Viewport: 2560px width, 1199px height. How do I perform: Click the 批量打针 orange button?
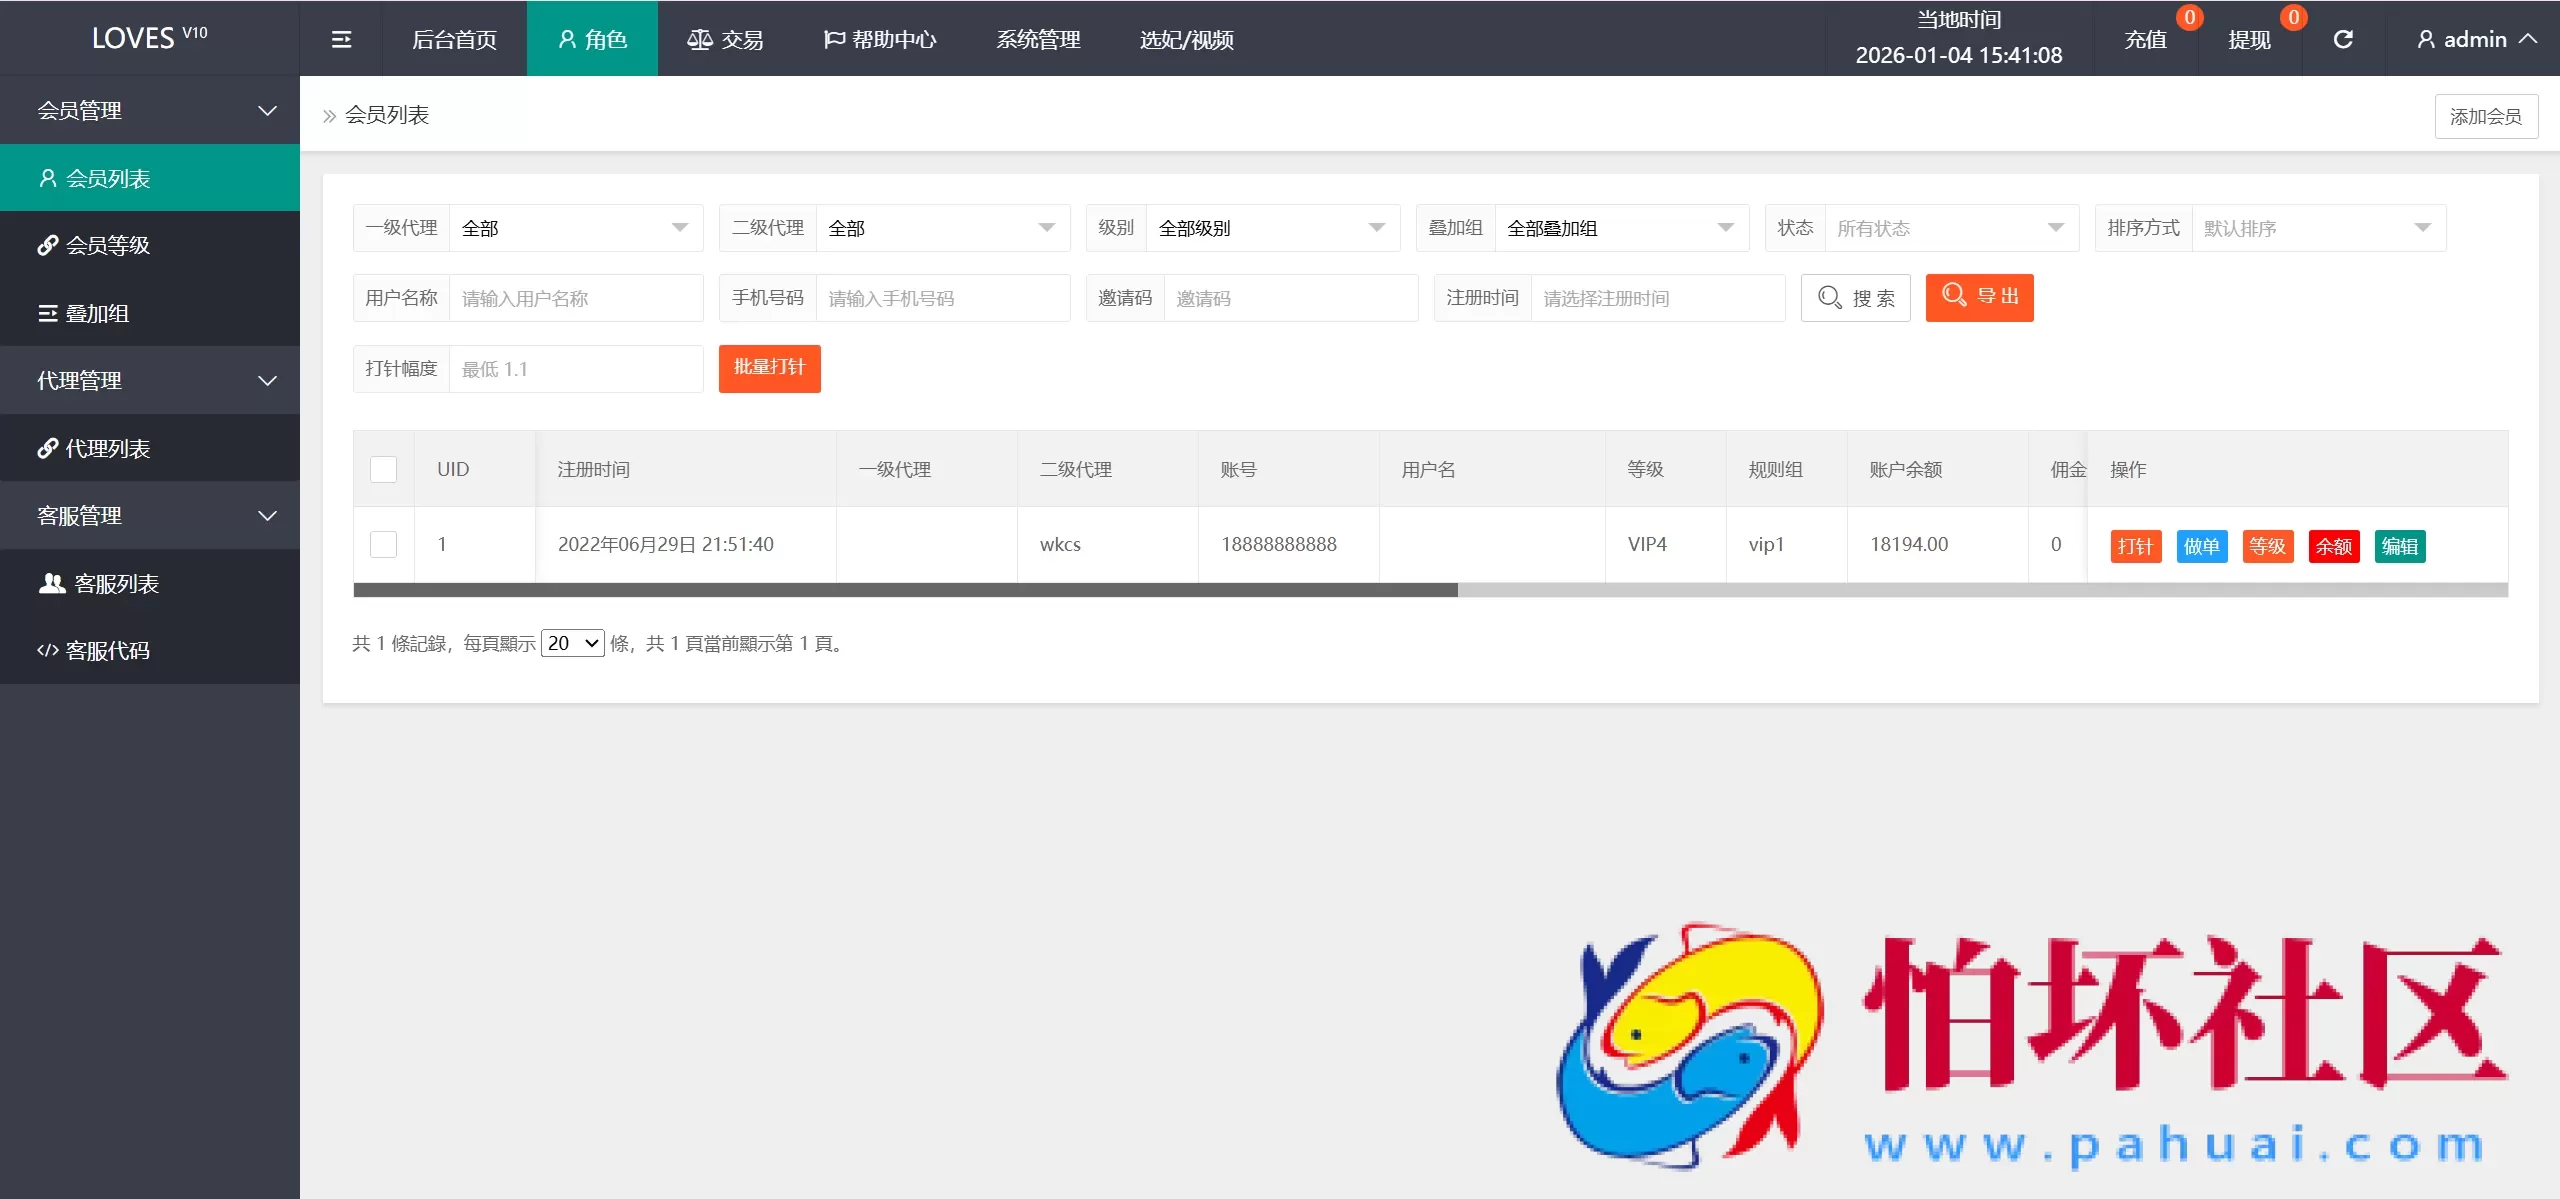[x=769, y=368]
